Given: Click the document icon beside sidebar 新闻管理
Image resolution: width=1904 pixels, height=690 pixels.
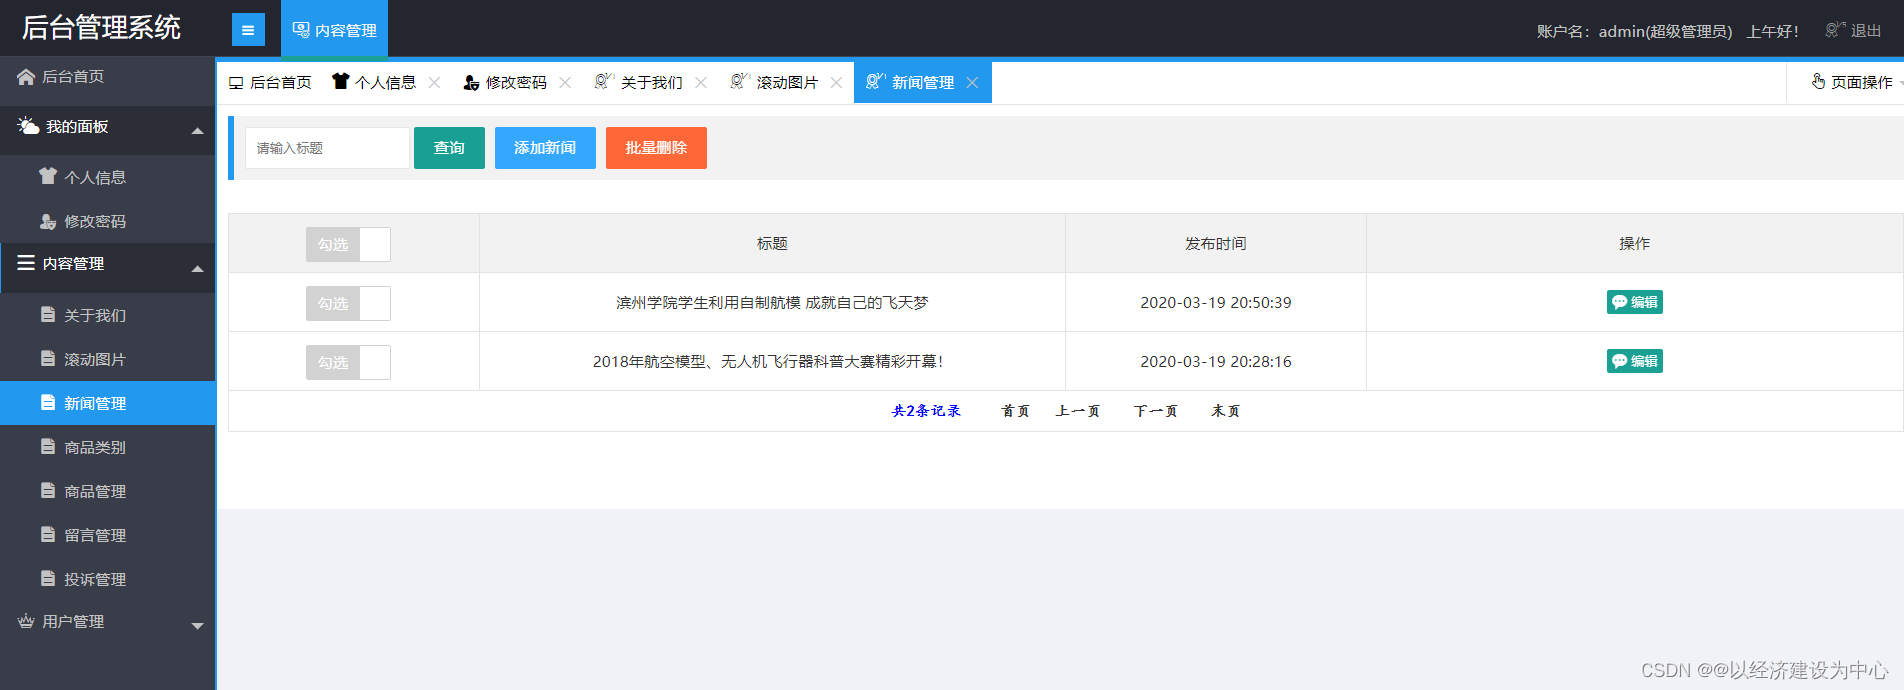Looking at the screenshot, I should 48,402.
